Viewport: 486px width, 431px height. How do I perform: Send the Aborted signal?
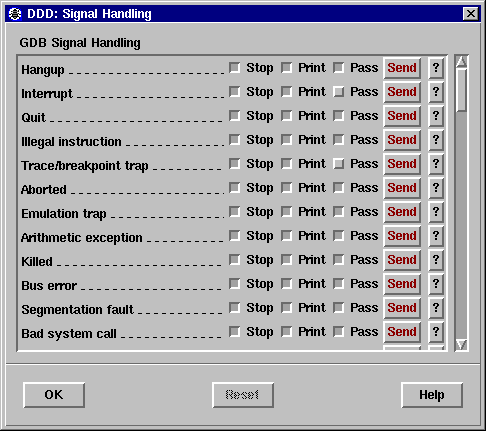(x=402, y=188)
